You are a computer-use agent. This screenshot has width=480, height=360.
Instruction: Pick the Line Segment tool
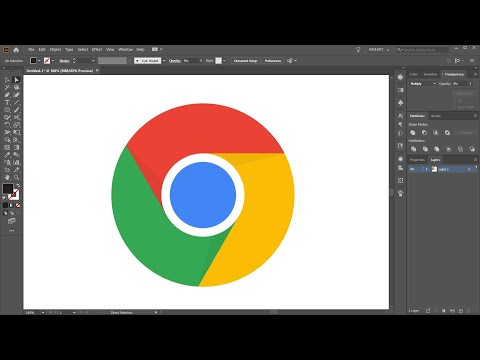(x=16, y=103)
